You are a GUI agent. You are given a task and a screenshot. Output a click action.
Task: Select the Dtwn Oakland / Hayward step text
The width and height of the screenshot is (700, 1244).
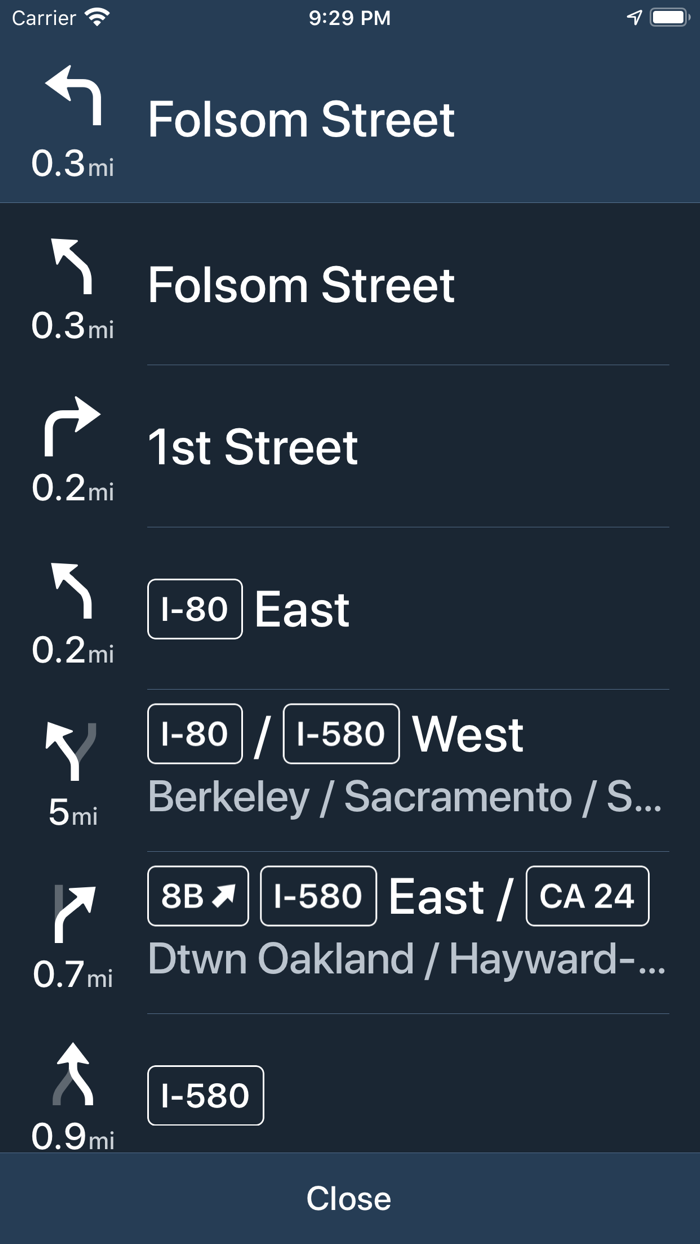[406, 960]
